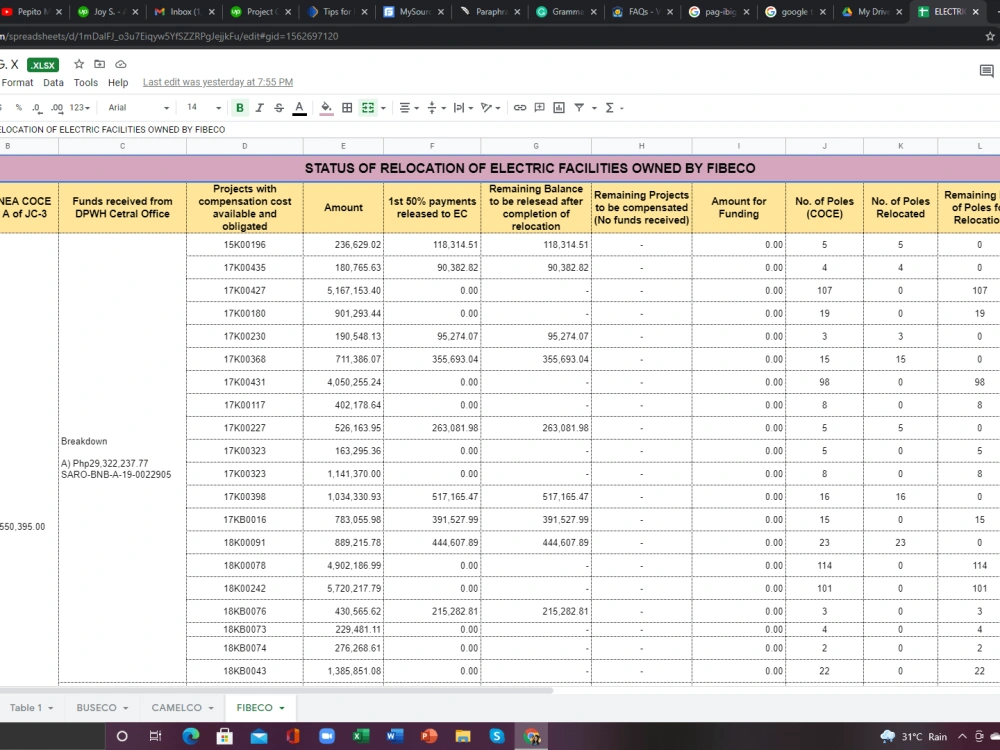Open the last edit history link
The image size is (1000, 750).
(x=217, y=82)
